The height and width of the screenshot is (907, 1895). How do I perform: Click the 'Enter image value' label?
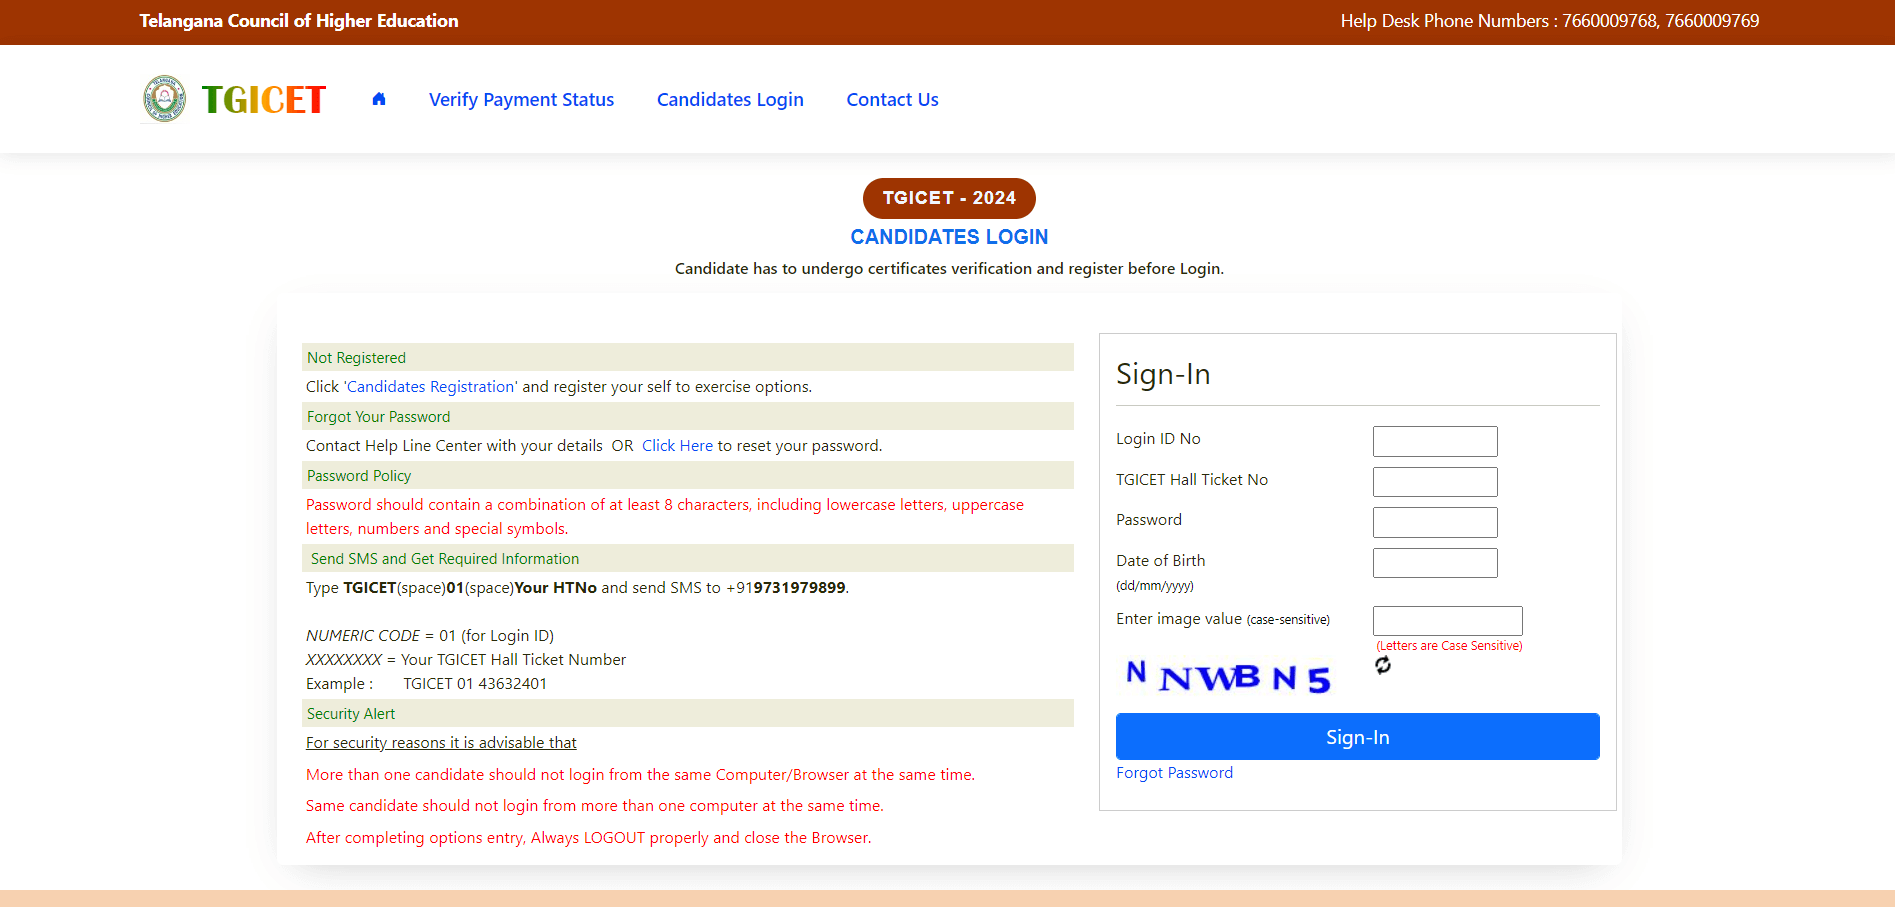point(1223,619)
